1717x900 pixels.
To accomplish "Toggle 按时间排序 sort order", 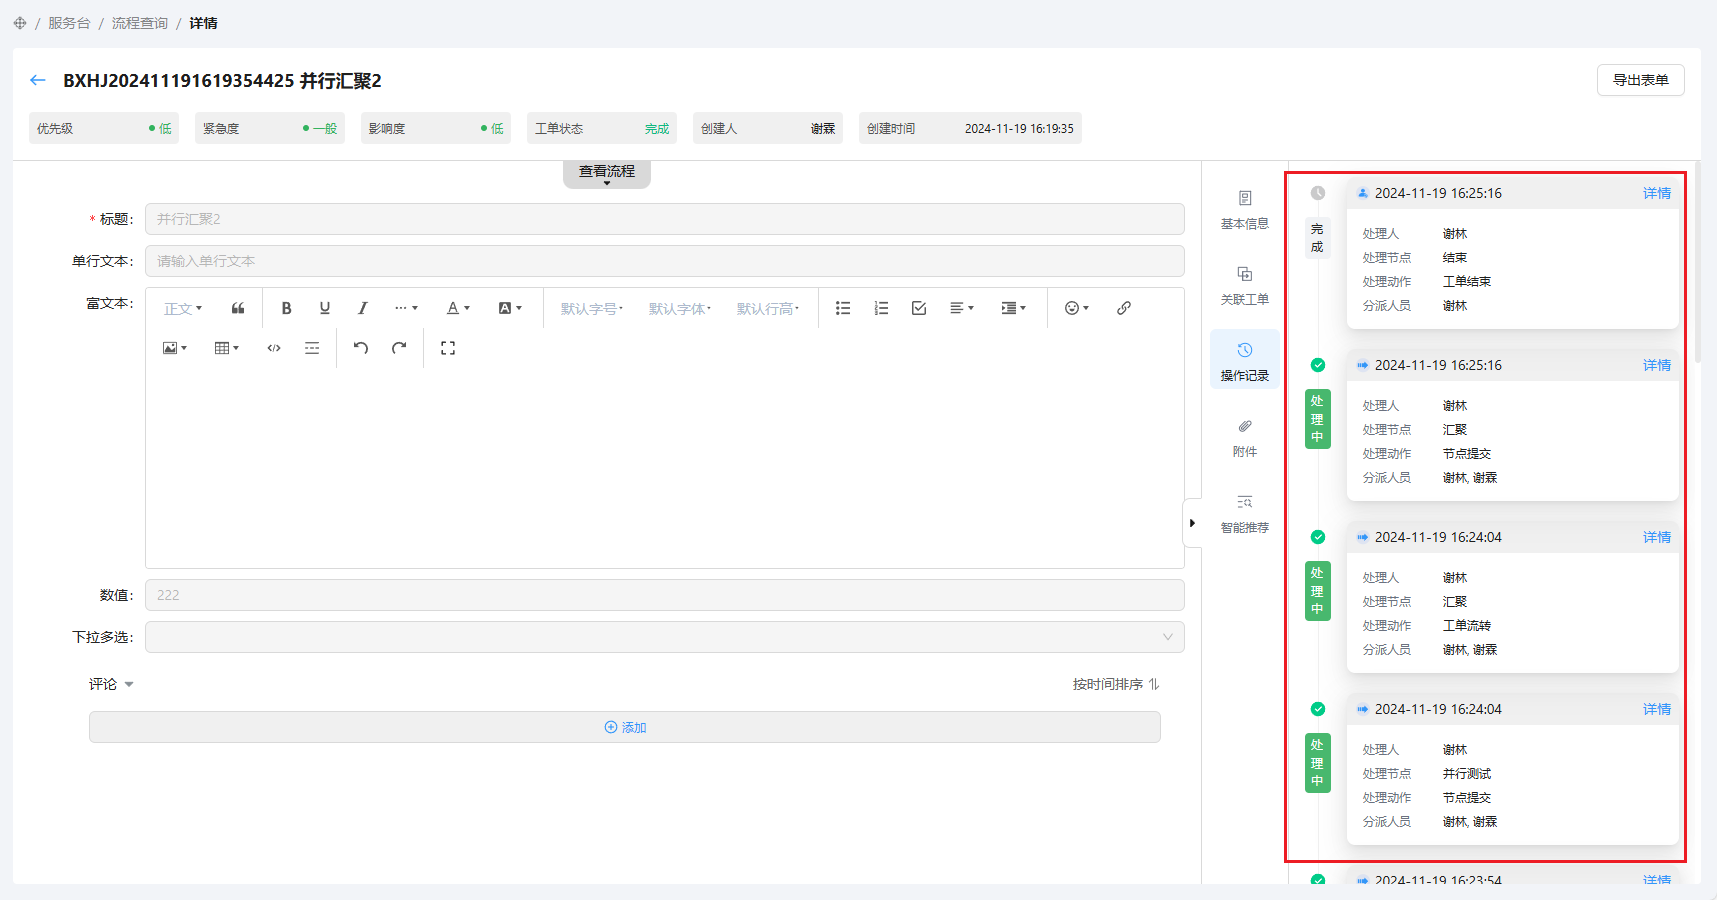I will click(x=1116, y=684).
